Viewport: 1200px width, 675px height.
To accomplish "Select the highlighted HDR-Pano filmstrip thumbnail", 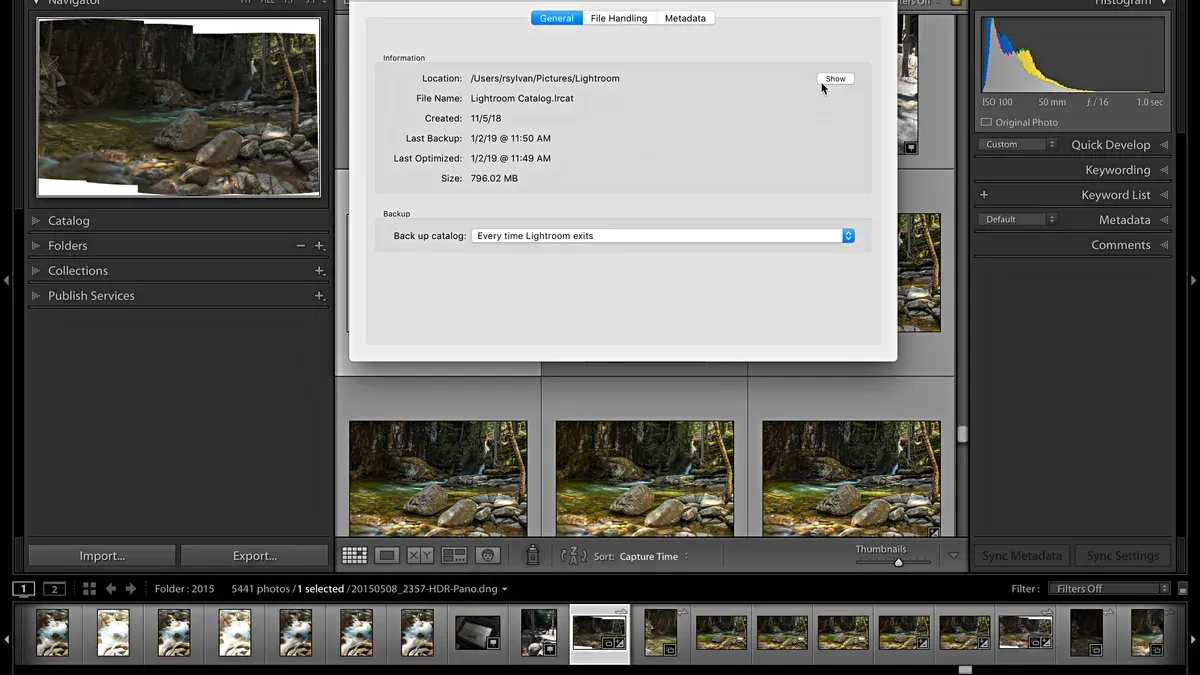I will click(x=600, y=633).
